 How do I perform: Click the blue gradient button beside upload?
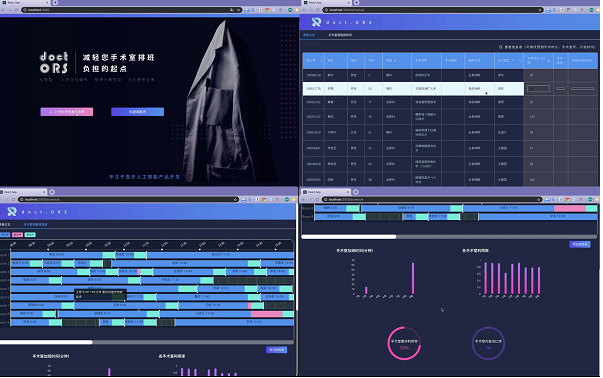(x=137, y=112)
